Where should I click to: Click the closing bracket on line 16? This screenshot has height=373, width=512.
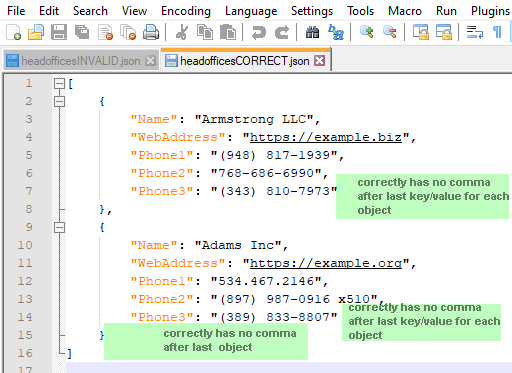coord(69,353)
